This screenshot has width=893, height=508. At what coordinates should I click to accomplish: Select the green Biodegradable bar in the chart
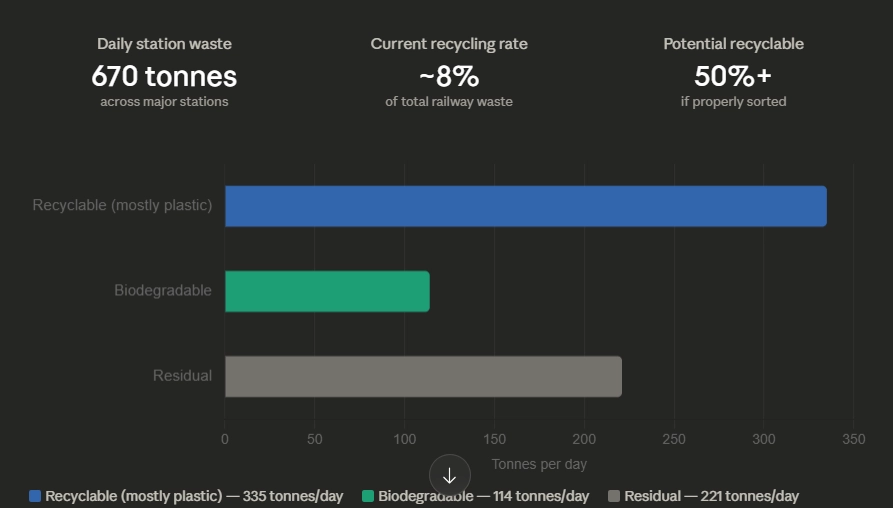pos(327,291)
